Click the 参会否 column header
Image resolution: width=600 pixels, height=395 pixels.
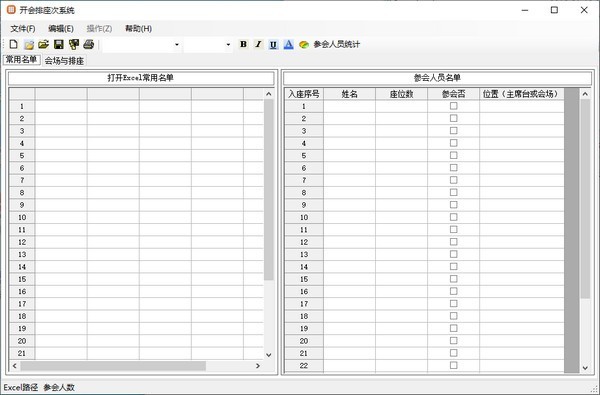(453, 94)
